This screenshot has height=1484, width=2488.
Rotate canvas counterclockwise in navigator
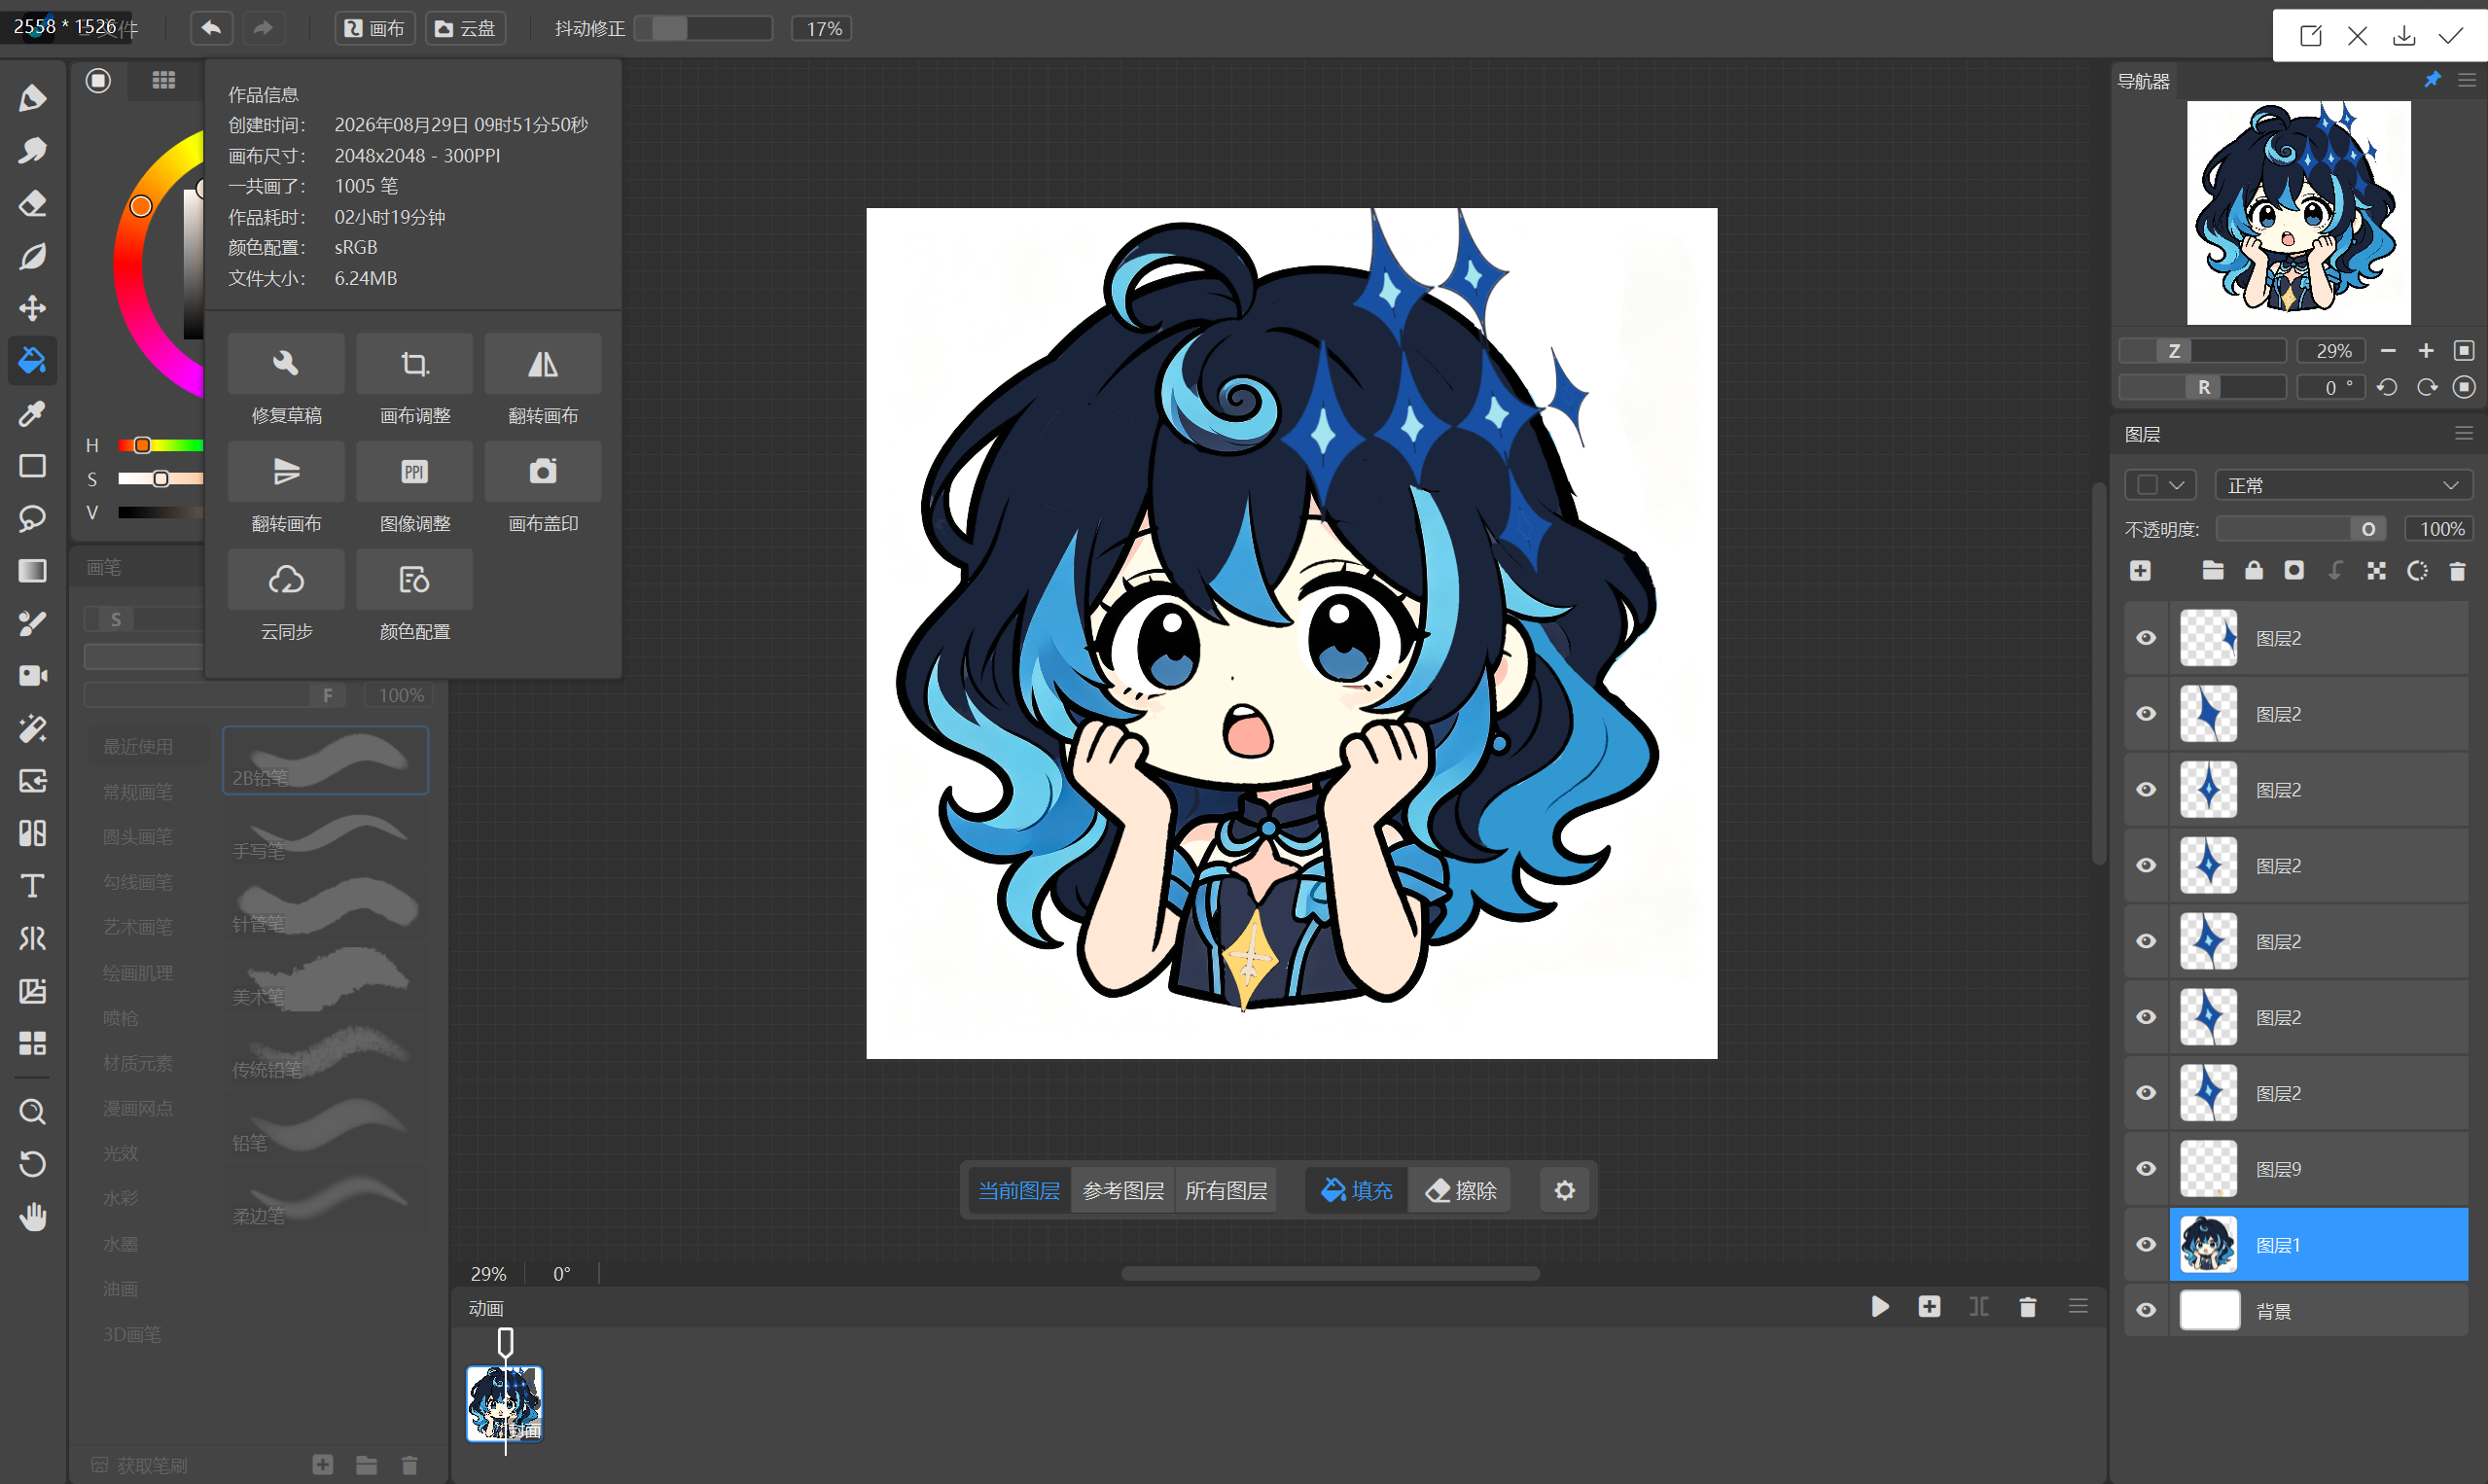click(x=2388, y=387)
